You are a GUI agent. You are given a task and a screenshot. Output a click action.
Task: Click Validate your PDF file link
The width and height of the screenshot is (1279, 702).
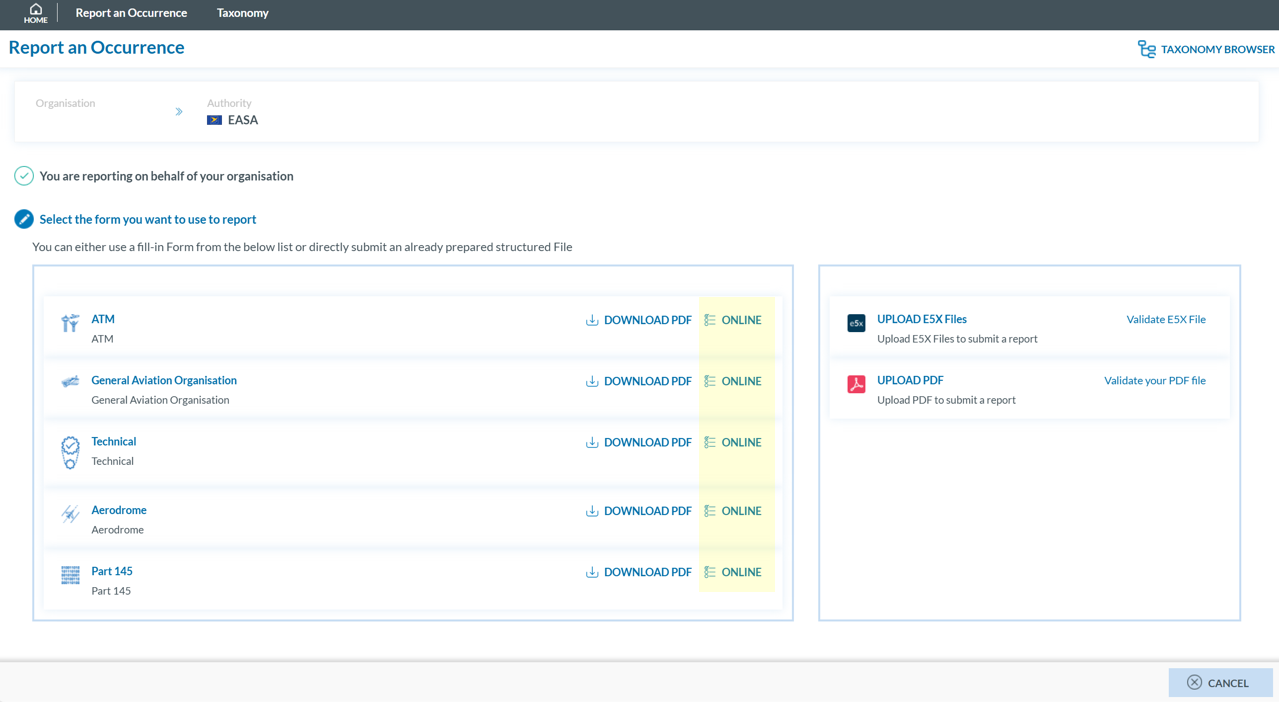point(1154,381)
